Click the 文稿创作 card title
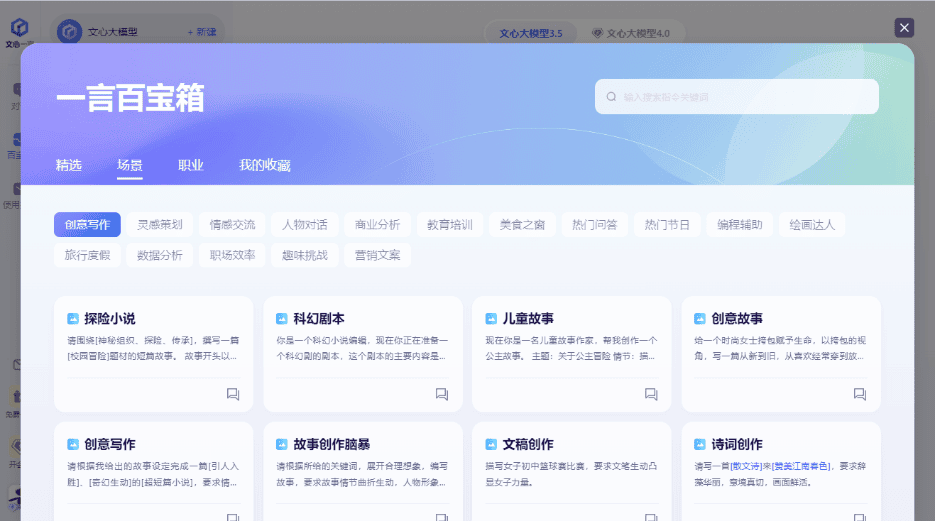Viewport: 935px width, 521px height. pos(528,444)
